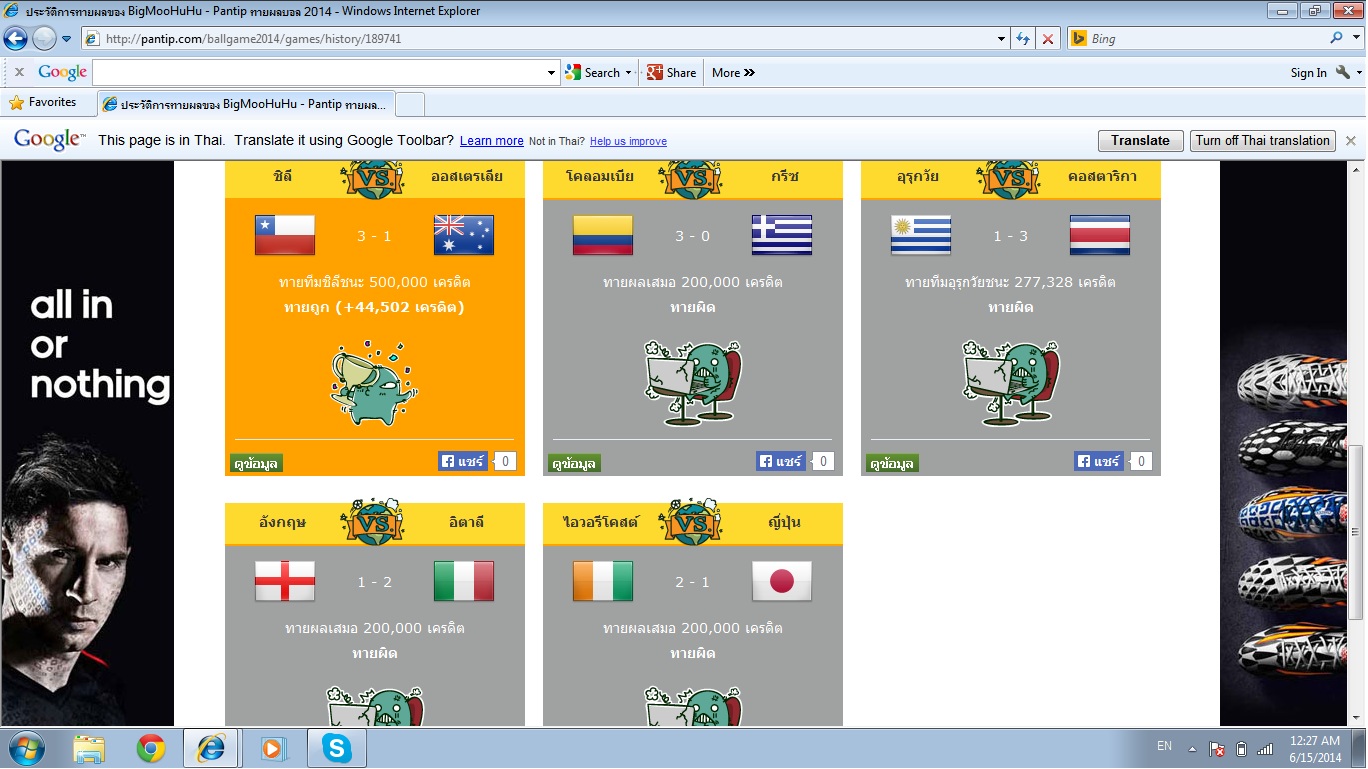
Task: Open a new blank tab
Action: point(410,104)
